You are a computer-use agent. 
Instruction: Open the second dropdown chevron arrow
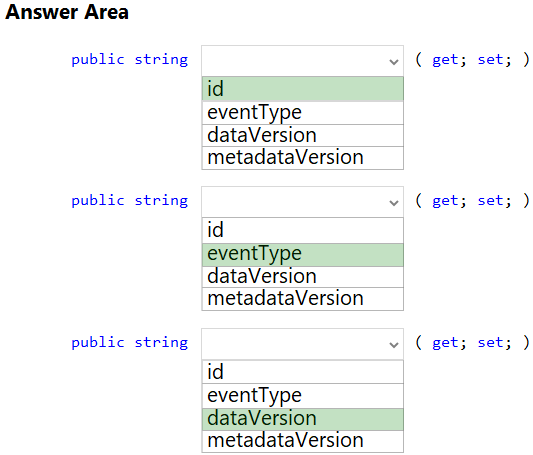pos(394,203)
